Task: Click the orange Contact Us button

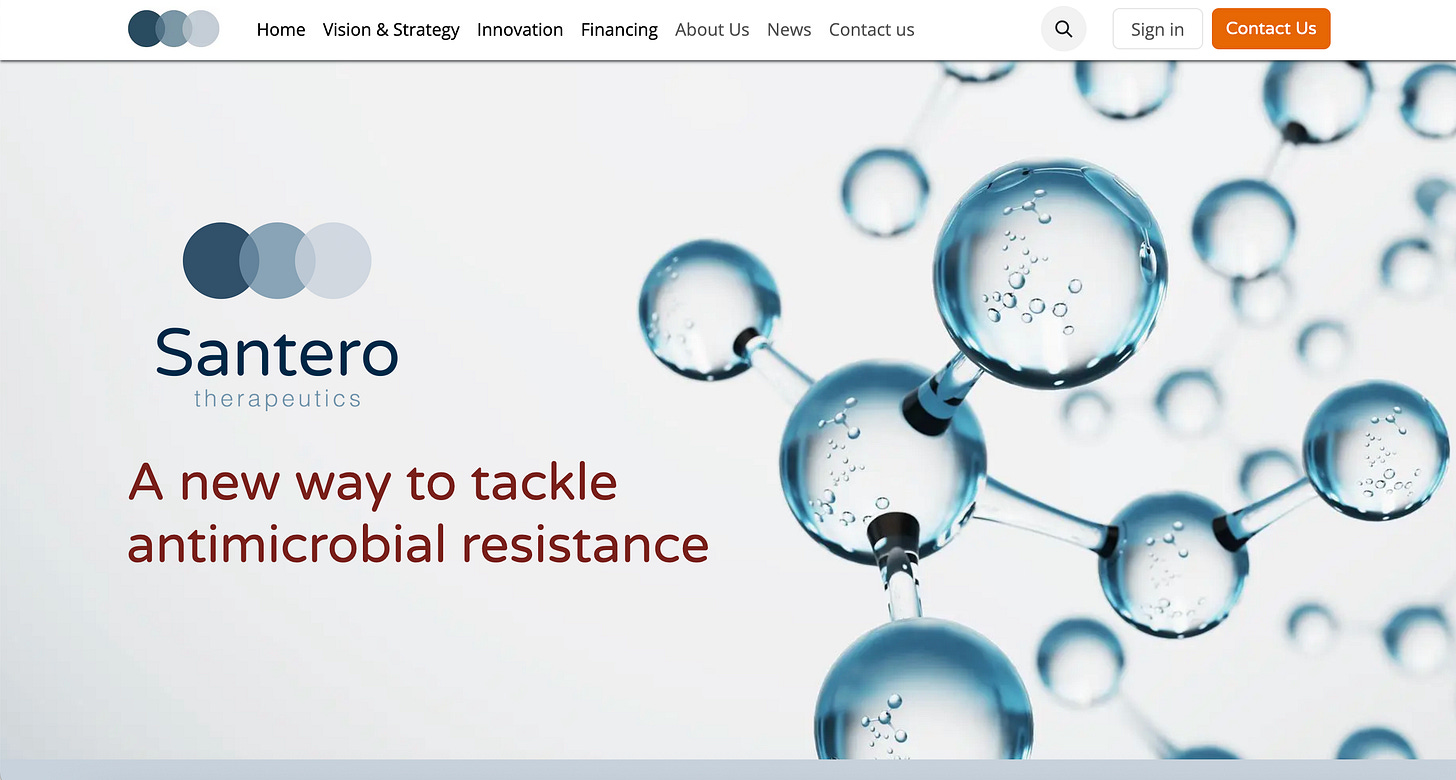Action: [1271, 28]
